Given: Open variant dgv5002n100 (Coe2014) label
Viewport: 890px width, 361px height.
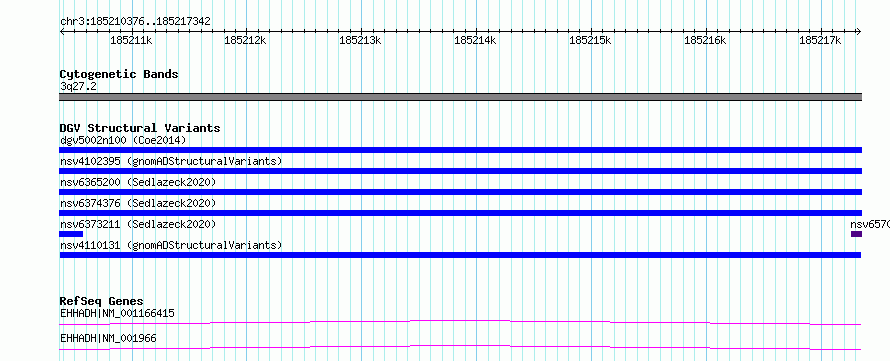Looking at the screenshot, I should (x=123, y=140).
